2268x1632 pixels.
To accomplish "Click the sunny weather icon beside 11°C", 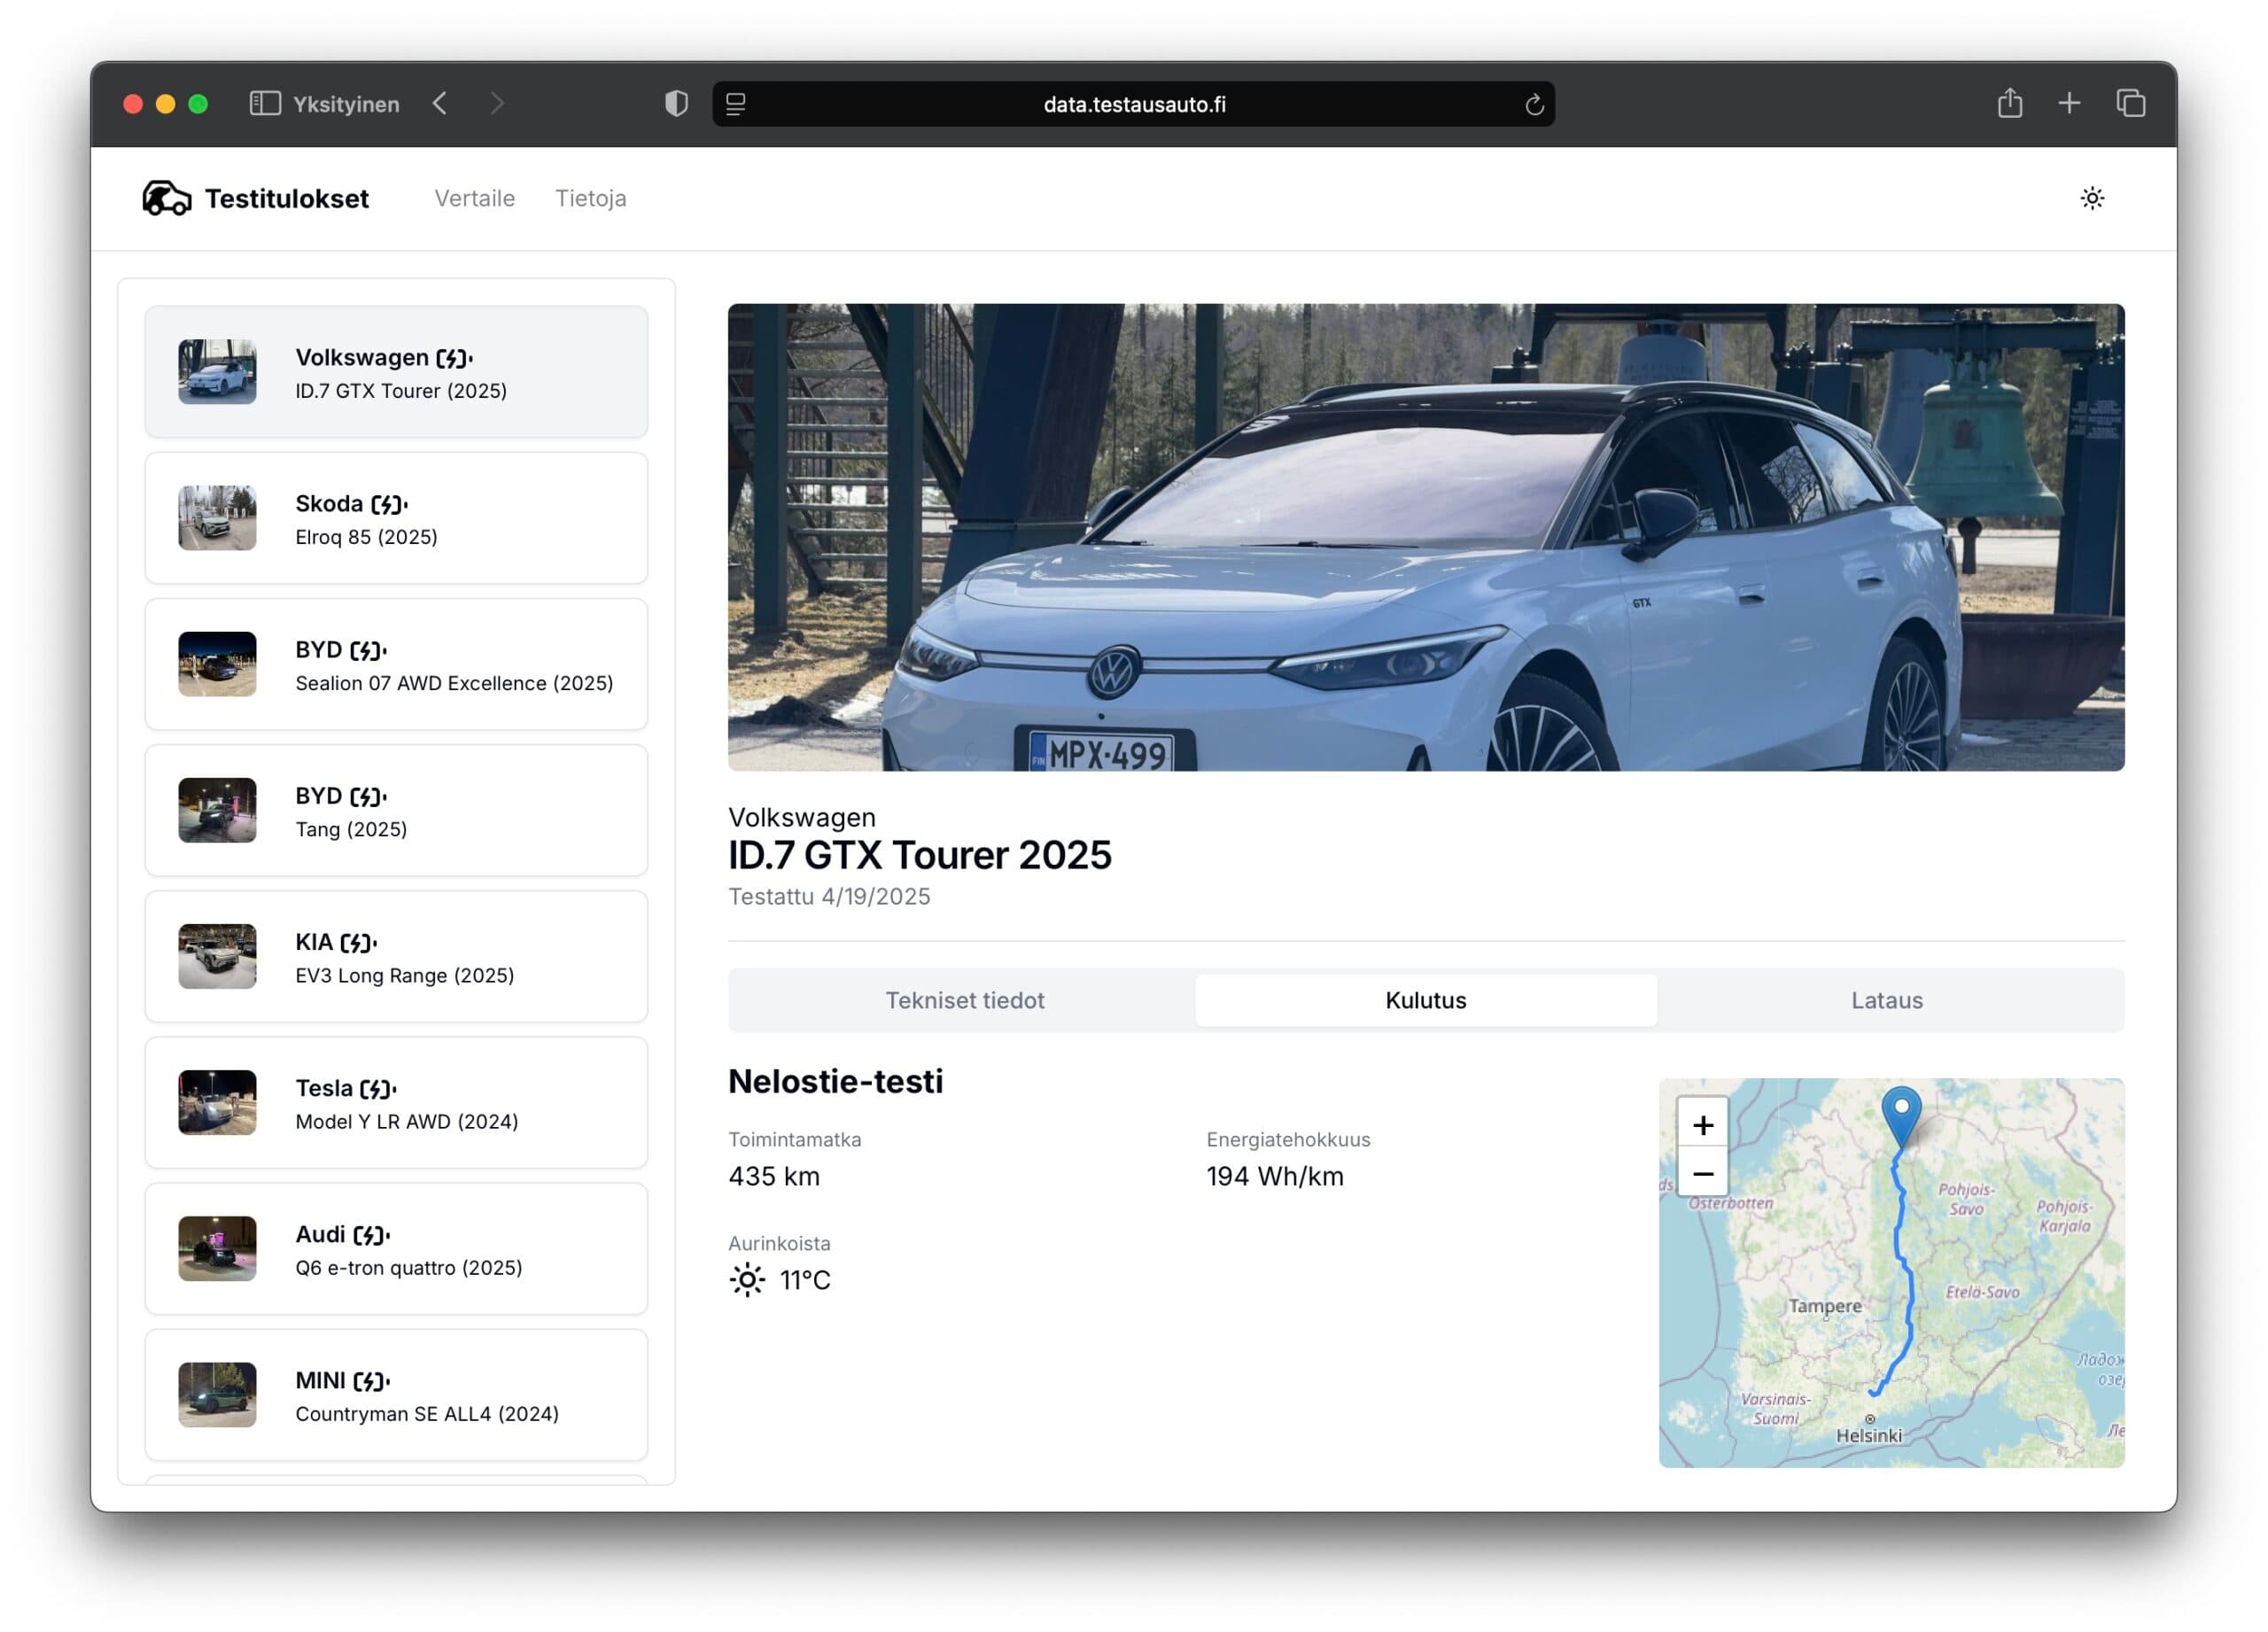I will (747, 1280).
